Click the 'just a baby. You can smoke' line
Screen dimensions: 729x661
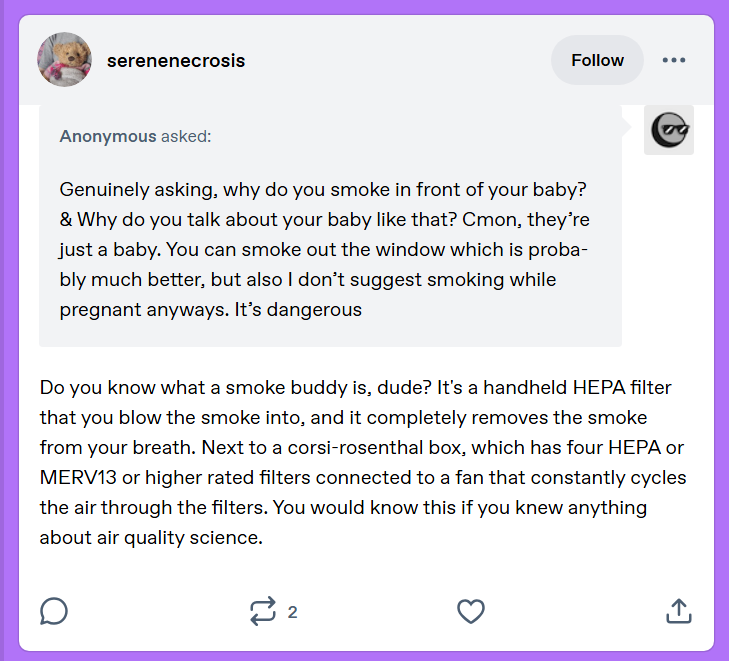[x=324, y=250]
